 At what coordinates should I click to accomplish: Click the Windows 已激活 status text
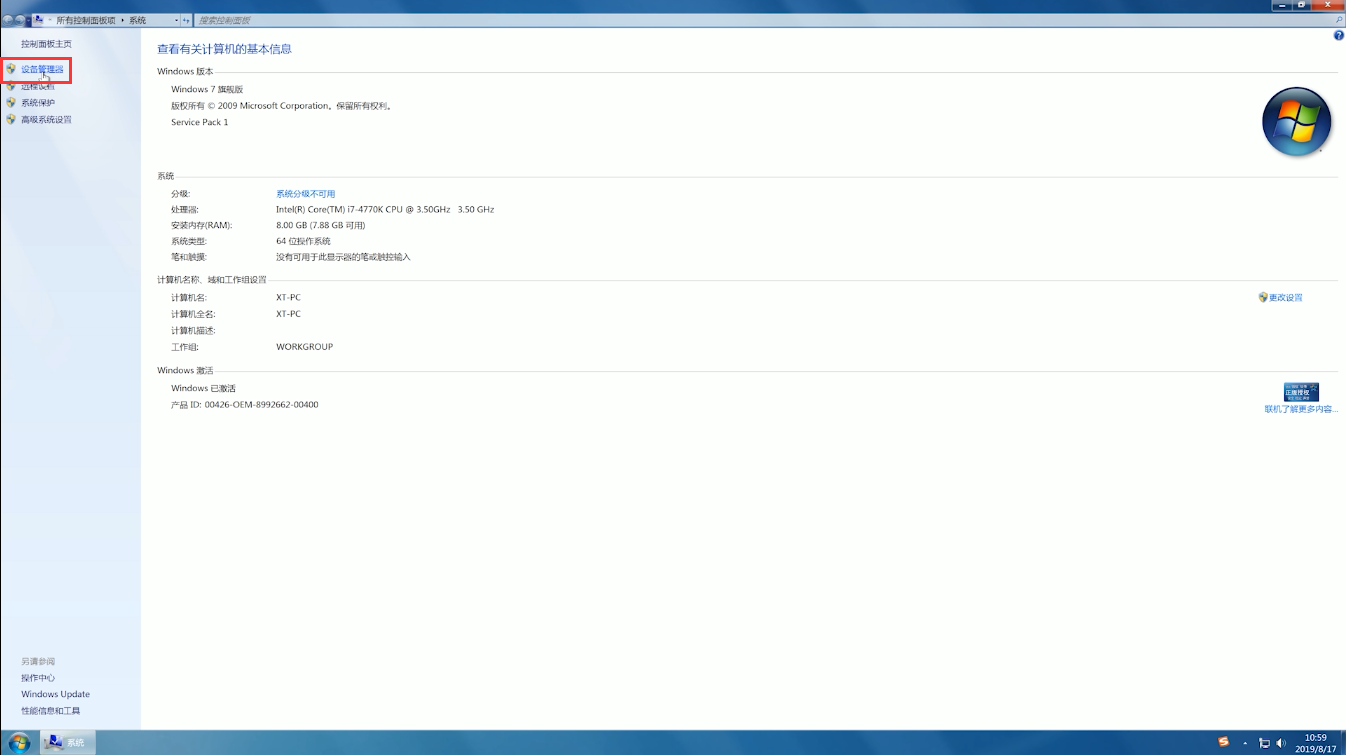click(x=203, y=389)
